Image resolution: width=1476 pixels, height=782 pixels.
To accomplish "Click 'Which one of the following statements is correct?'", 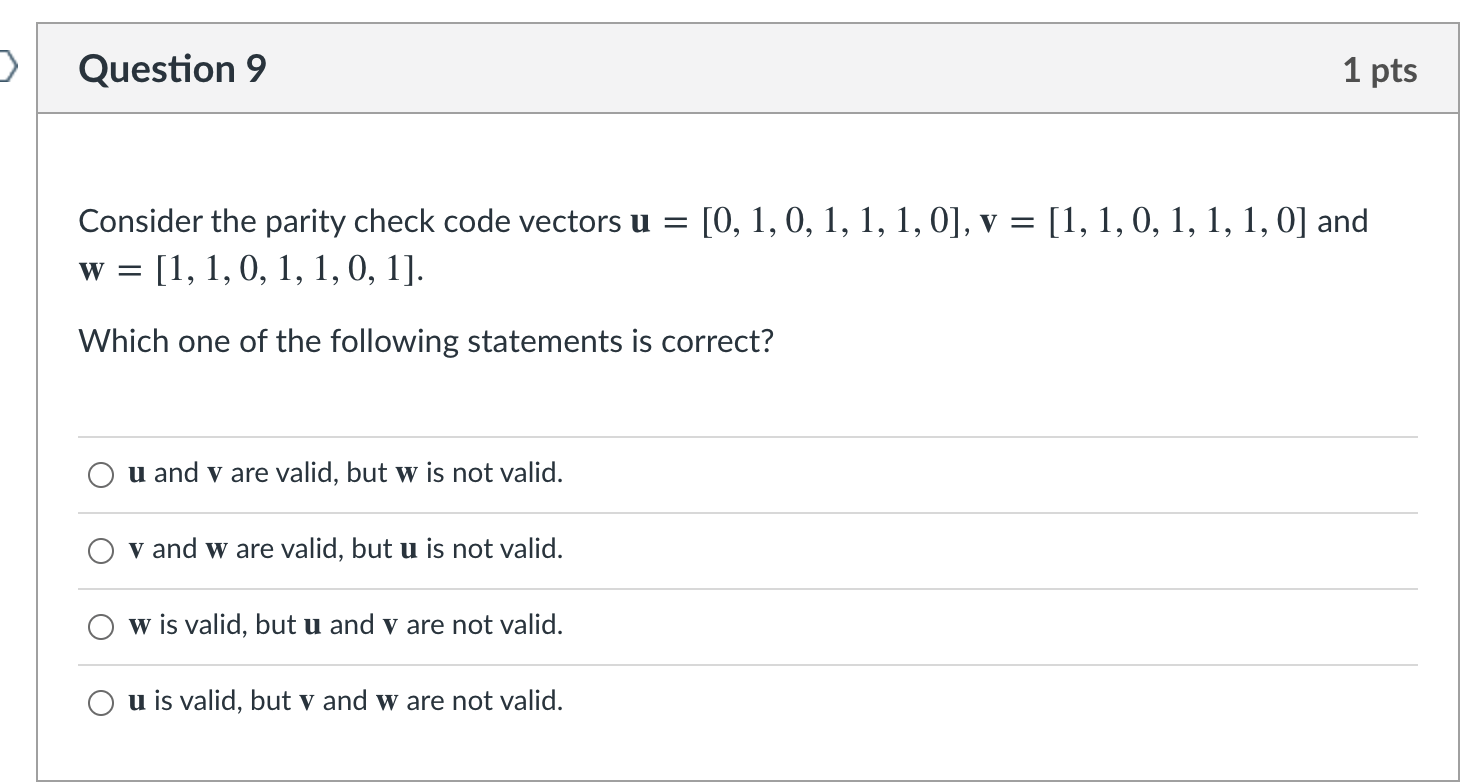I will [x=426, y=342].
